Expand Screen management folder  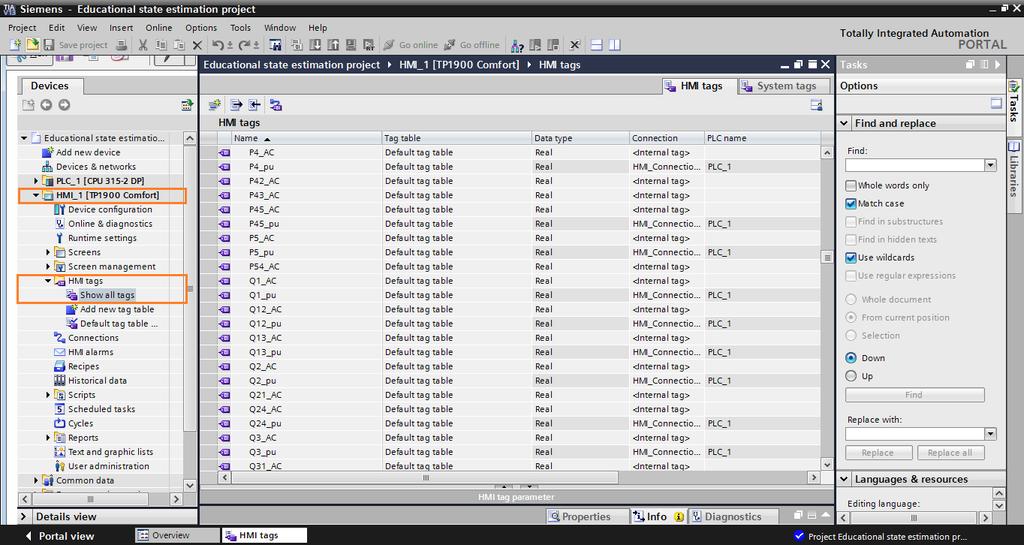pyautogui.click(x=48, y=267)
